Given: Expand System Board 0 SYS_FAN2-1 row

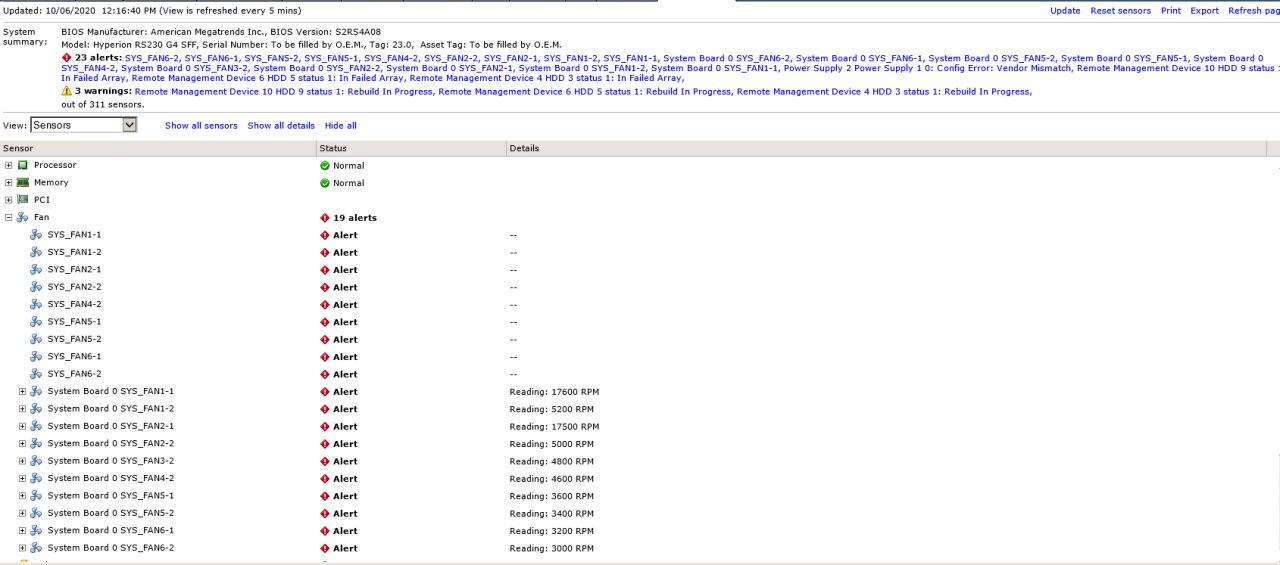Looking at the screenshot, I should [x=23, y=426].
